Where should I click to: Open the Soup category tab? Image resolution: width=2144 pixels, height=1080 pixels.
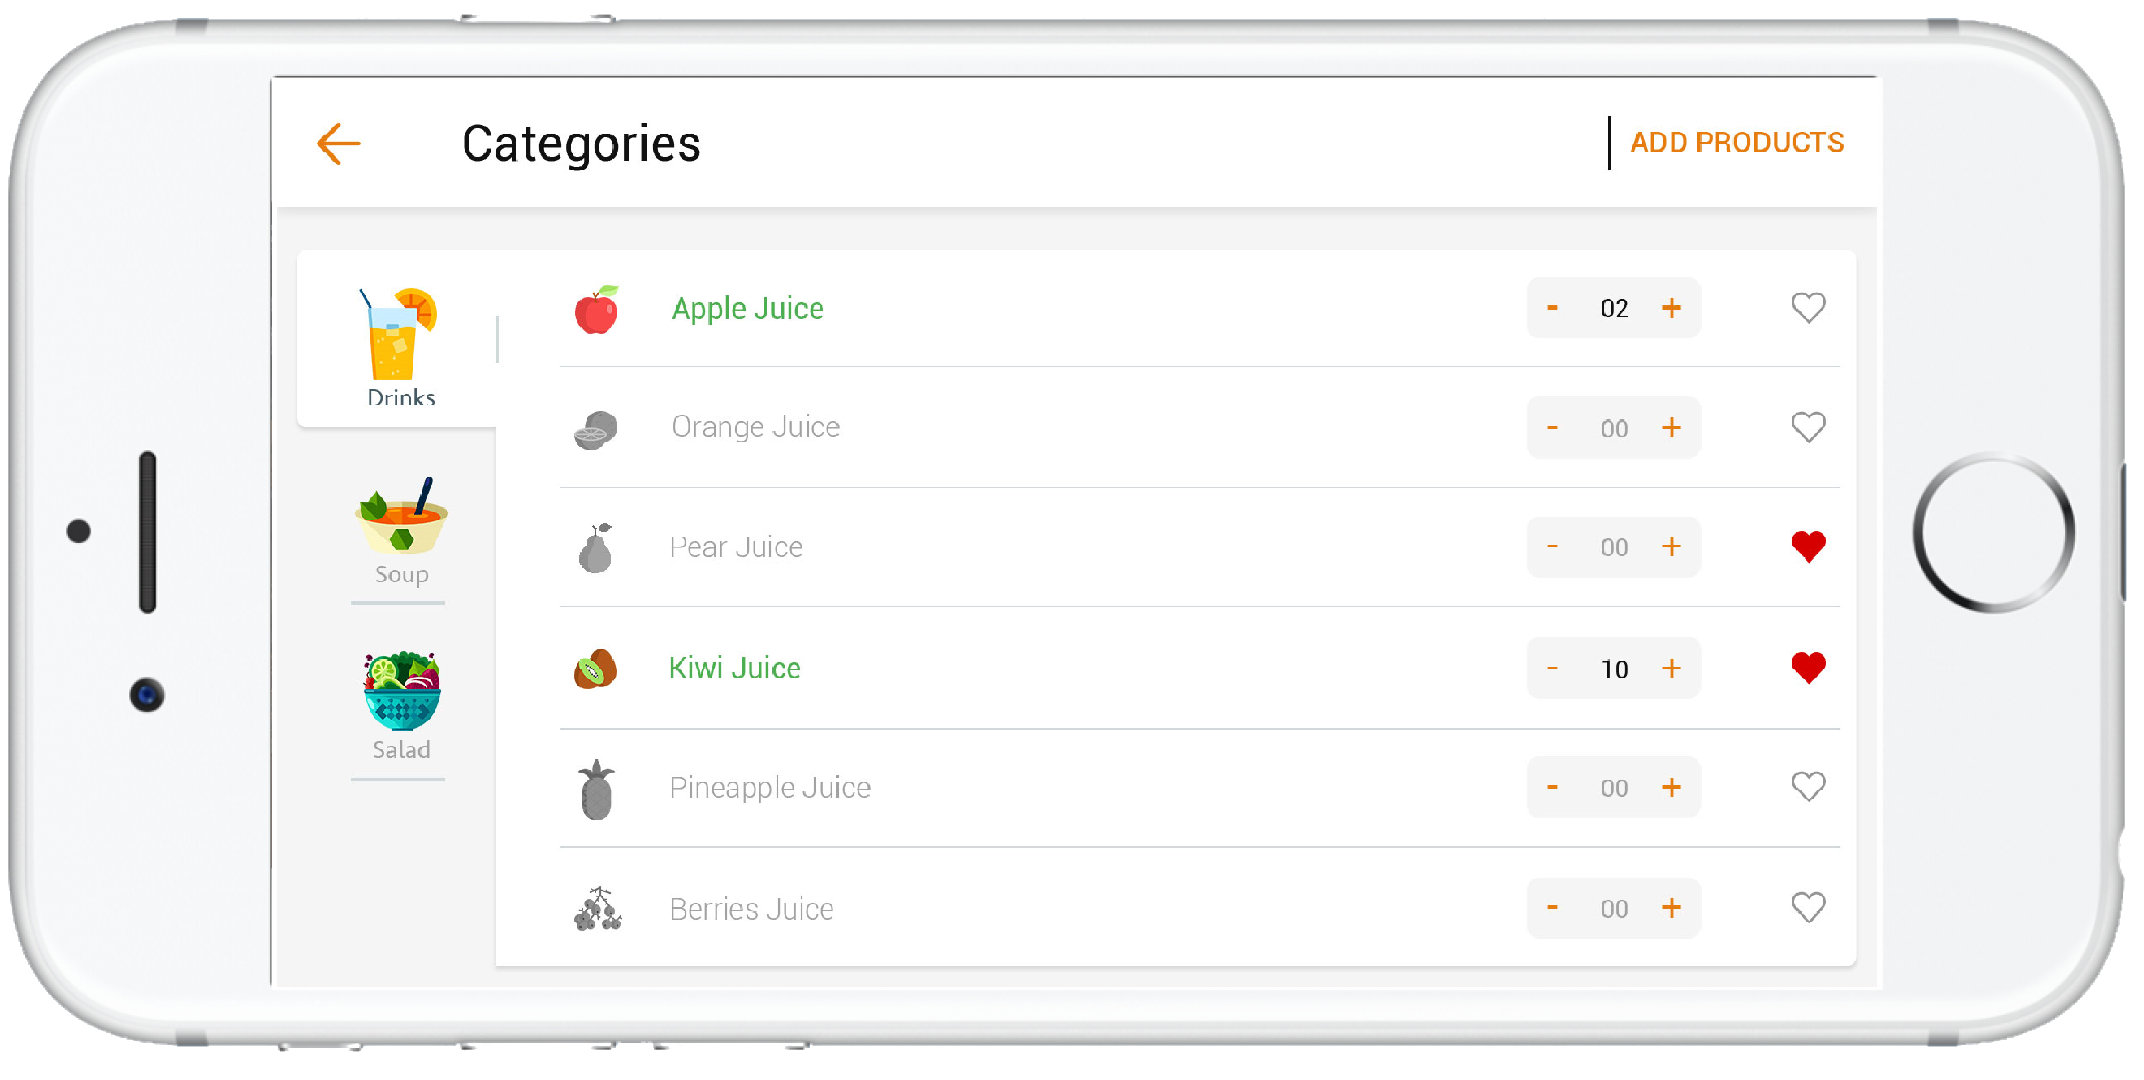(x=401, y=531)
